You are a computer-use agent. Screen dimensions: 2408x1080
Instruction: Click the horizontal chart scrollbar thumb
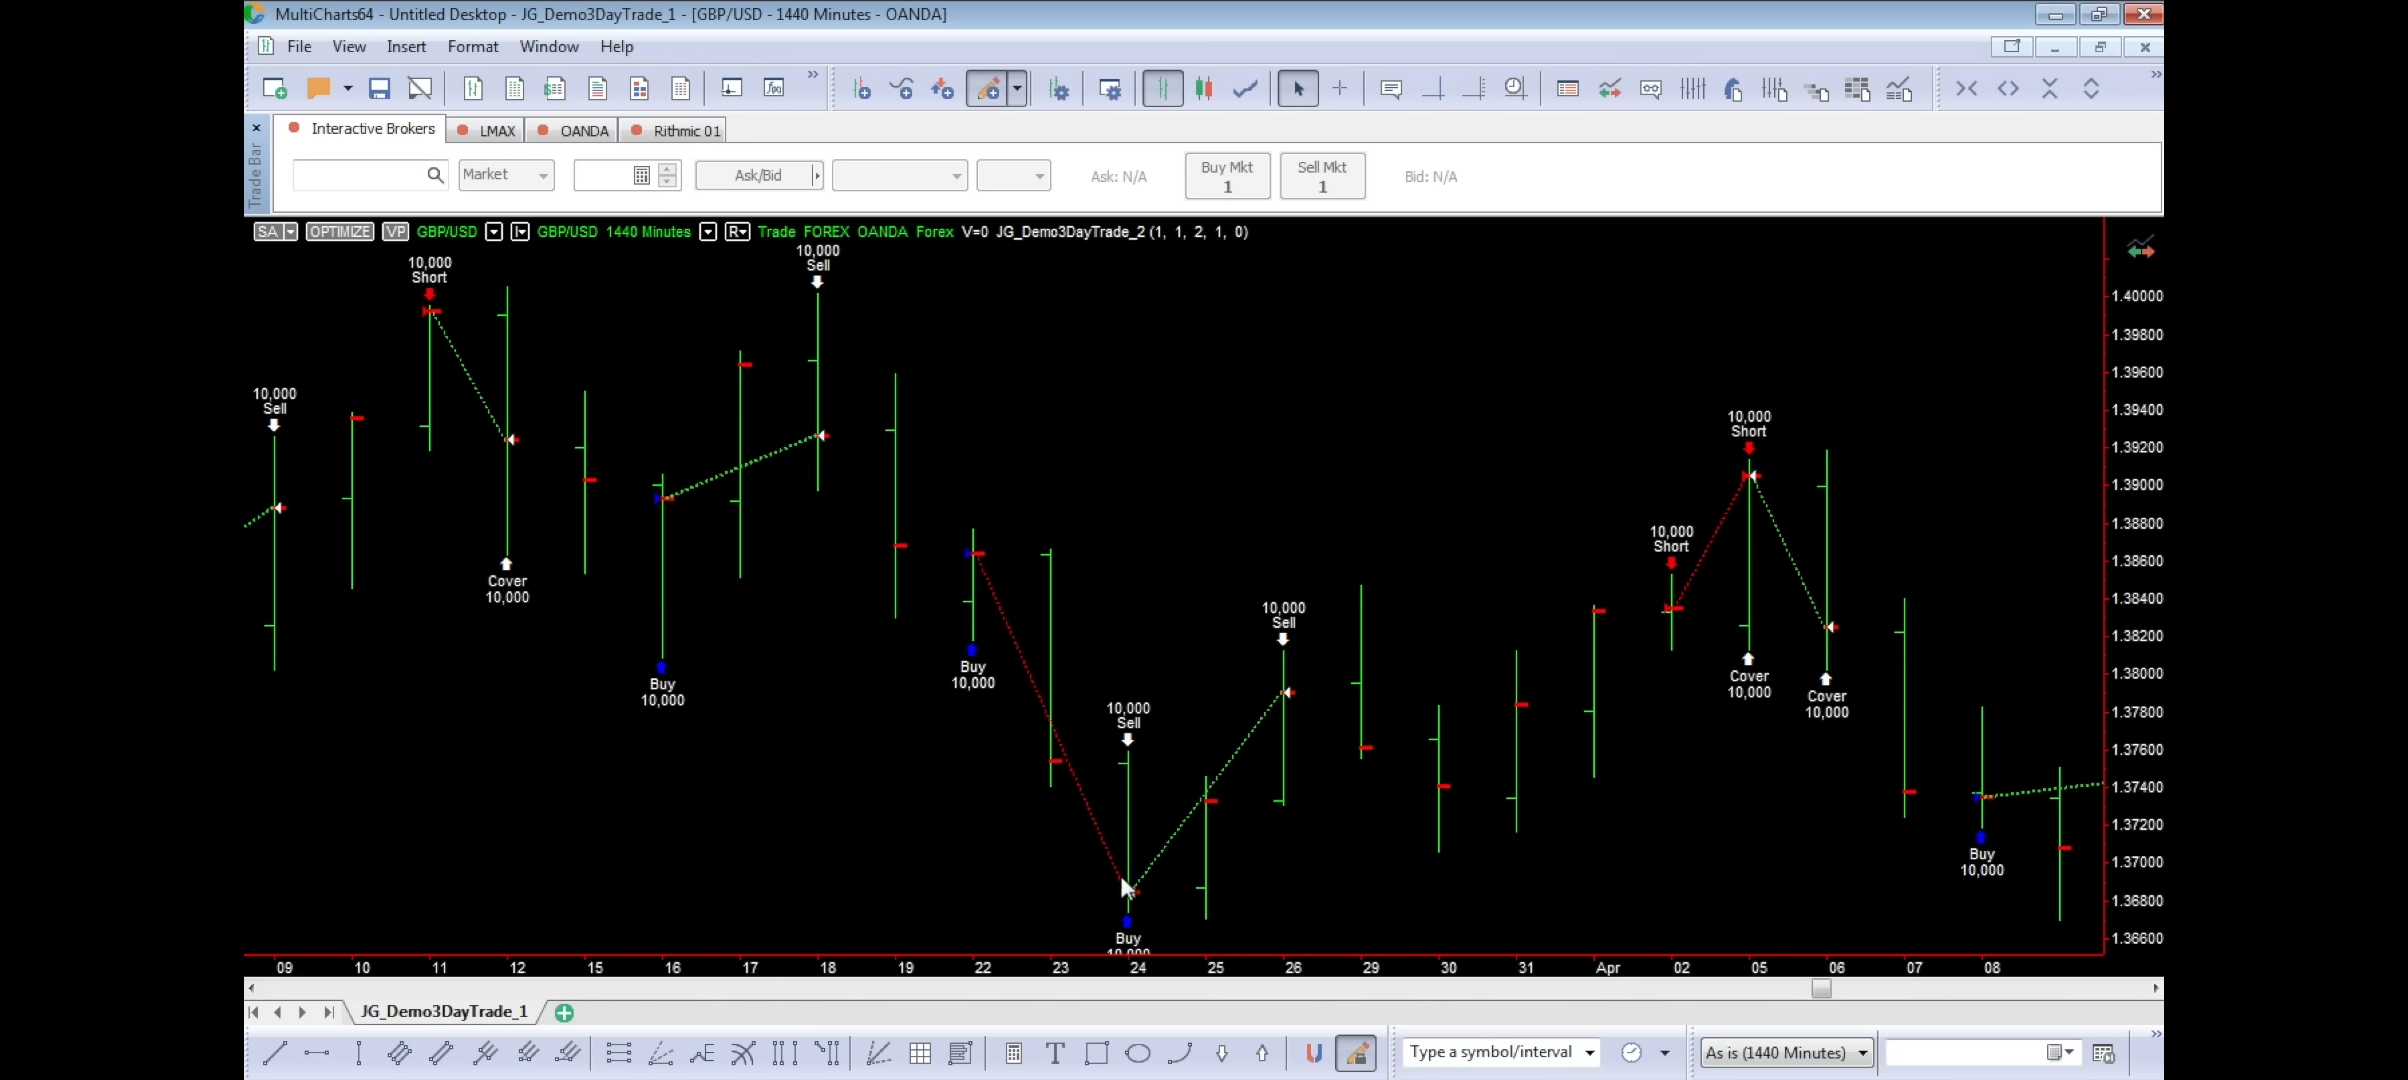[1821, 988]
